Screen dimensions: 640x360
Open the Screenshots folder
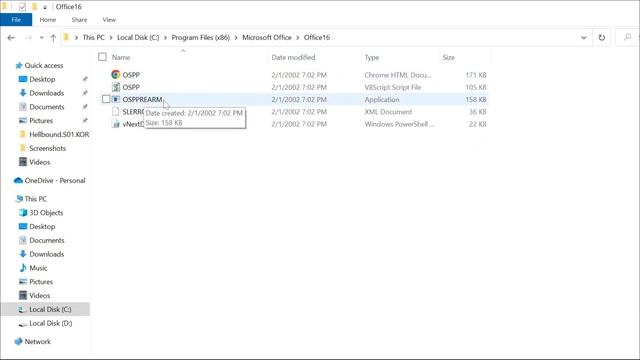(x=47, y=149)
